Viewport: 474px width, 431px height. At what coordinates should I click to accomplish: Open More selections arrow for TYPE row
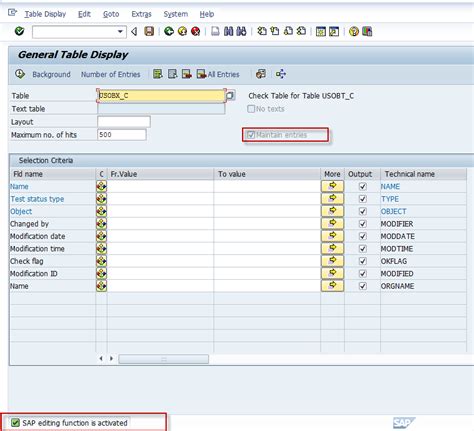(x=332, y=199)
